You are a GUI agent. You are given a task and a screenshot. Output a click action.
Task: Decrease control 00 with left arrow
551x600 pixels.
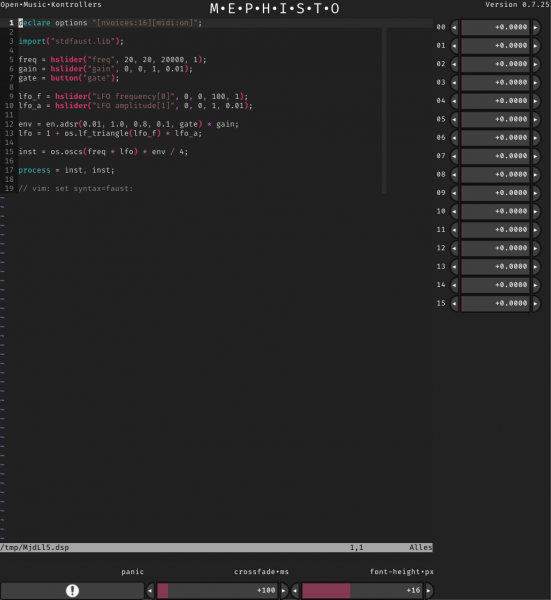coord(454,27)
